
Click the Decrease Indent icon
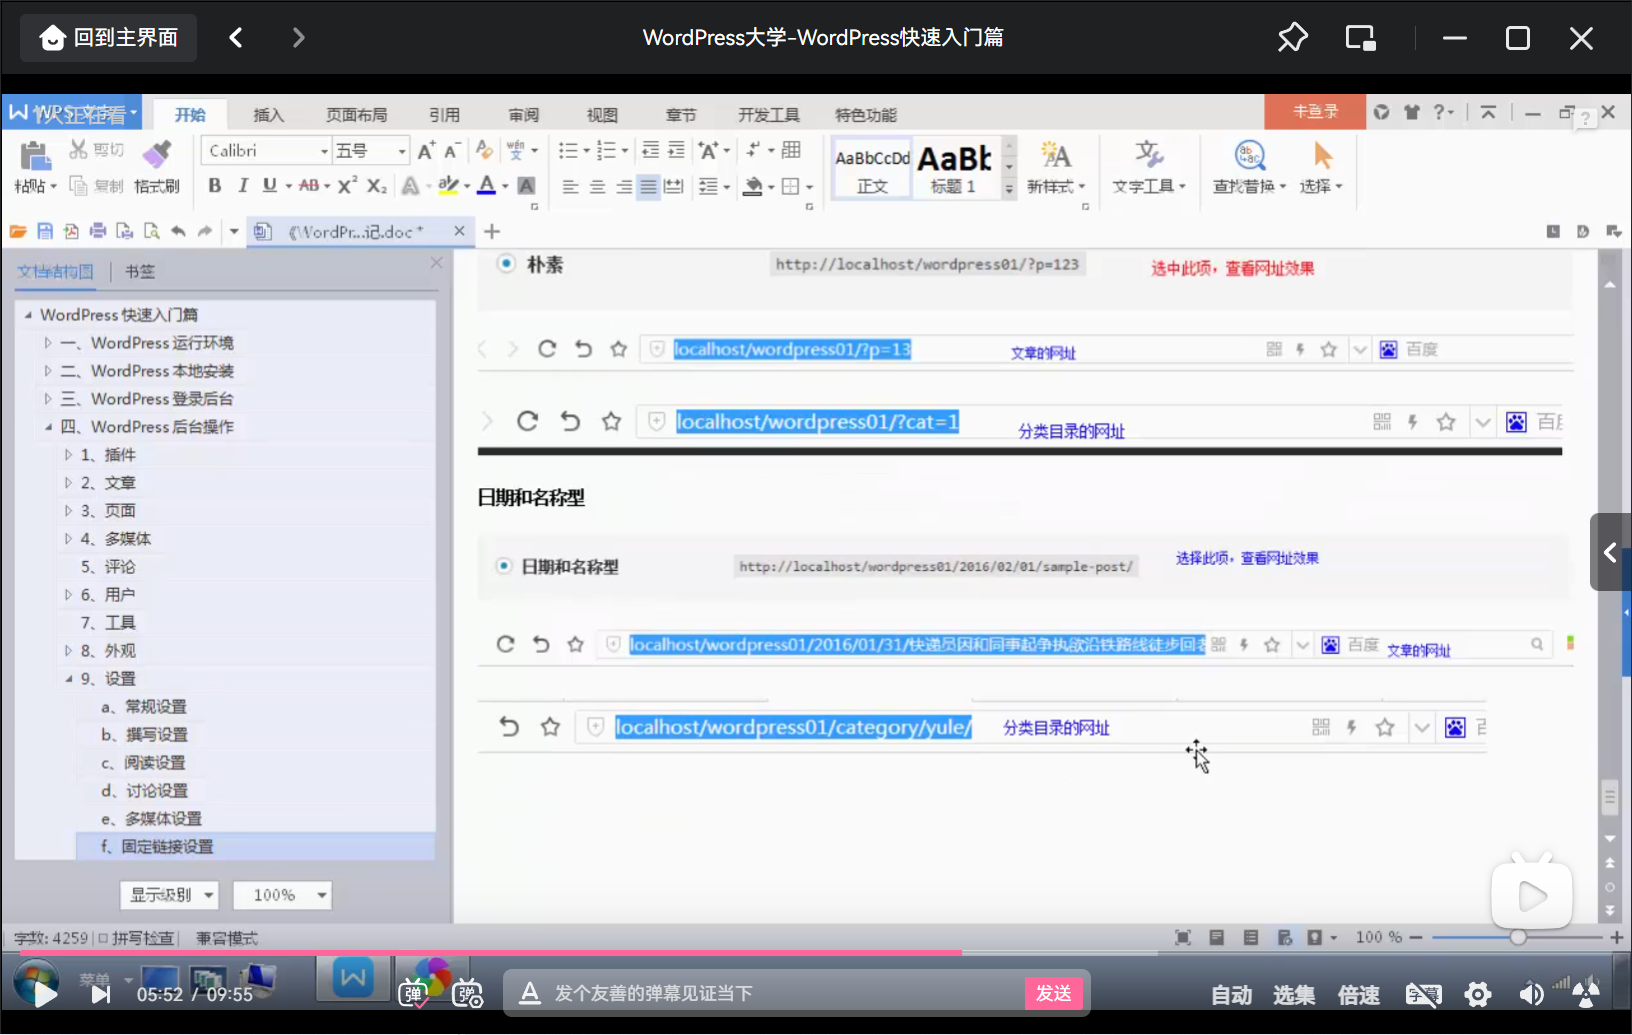(x=650, y=150)
